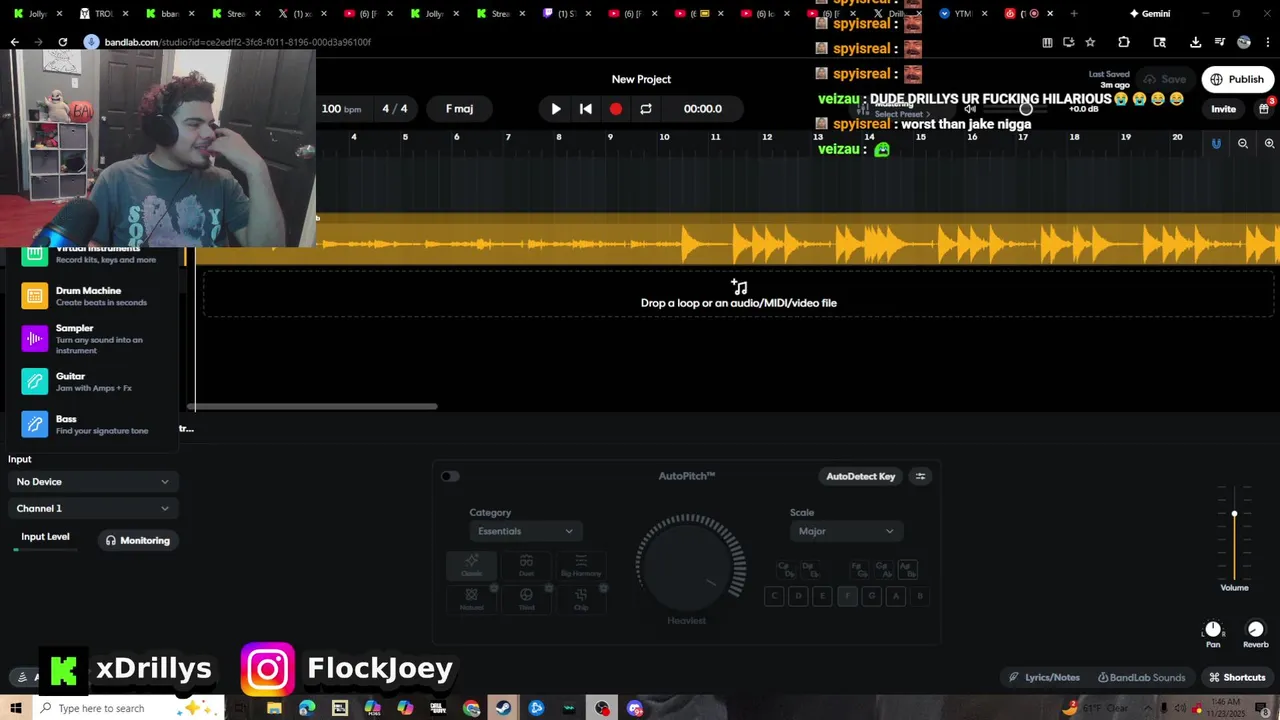
Task: Toggle loop cycle mode
Action: (646, 109)
